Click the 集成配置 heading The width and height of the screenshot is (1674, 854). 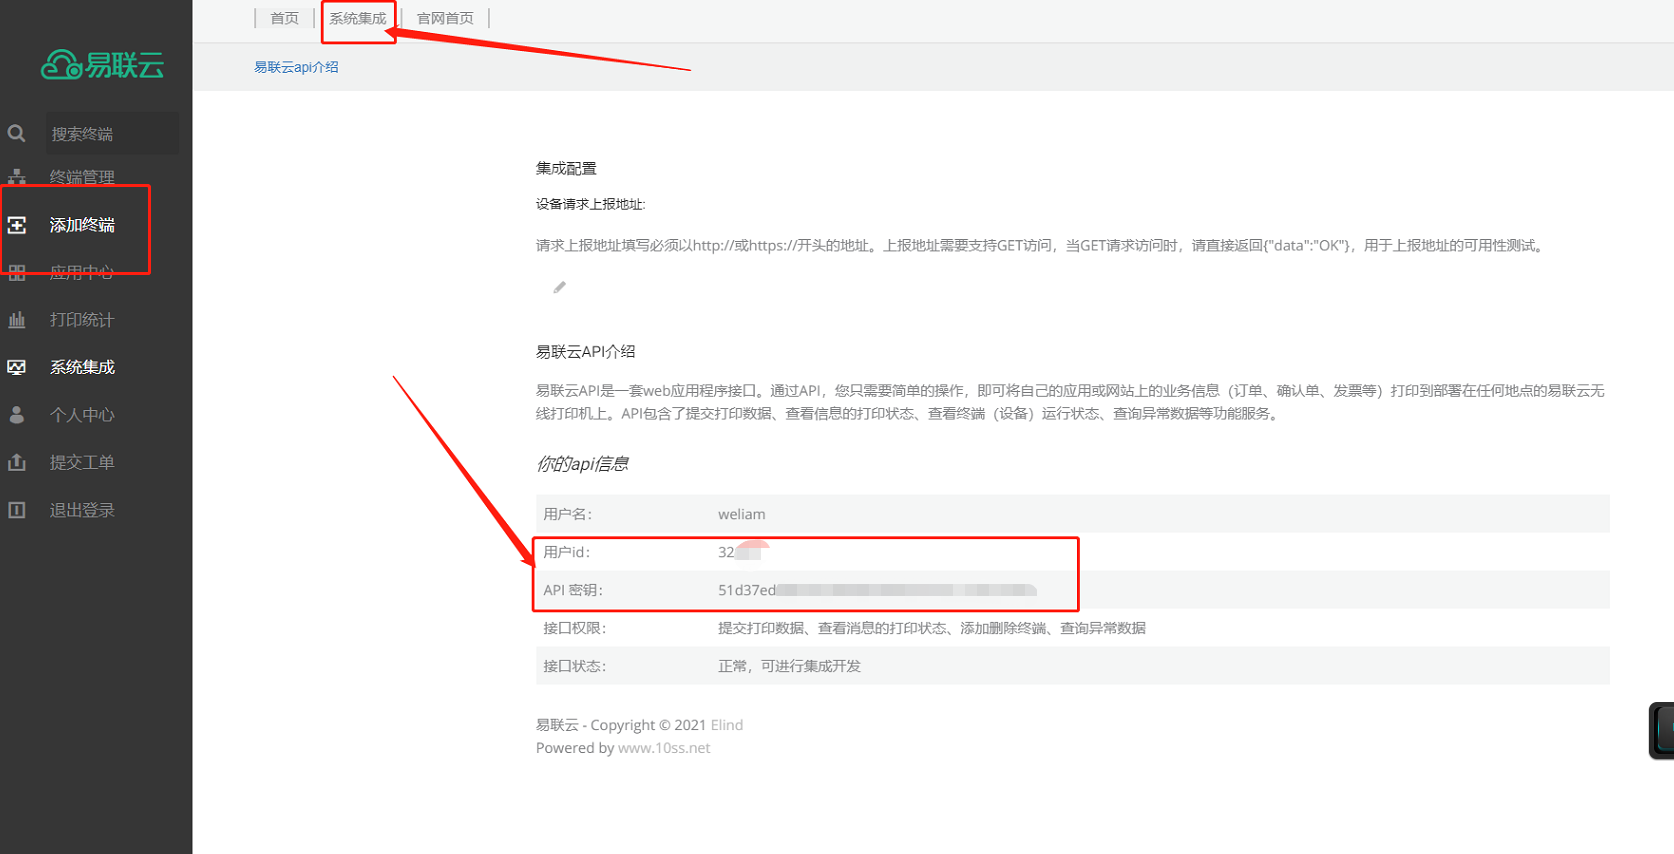coord(566,168)
